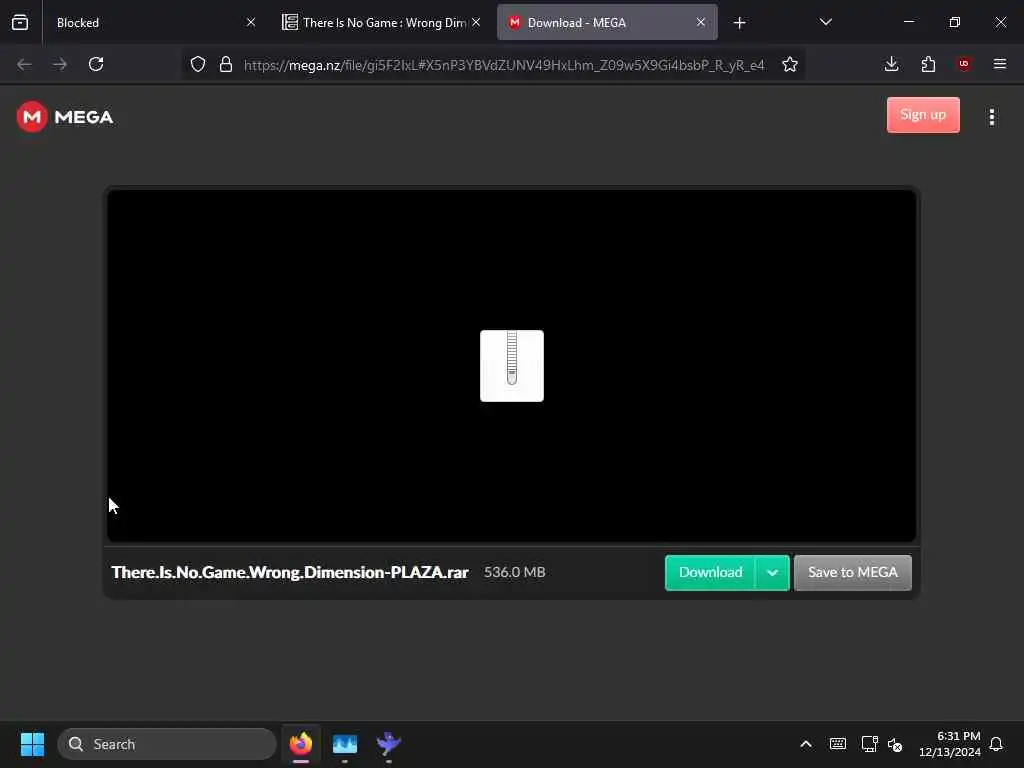Open the blue monitor taskbar app
The width and height of the screenshot is (1024, 768).
[x=345, y=744]
